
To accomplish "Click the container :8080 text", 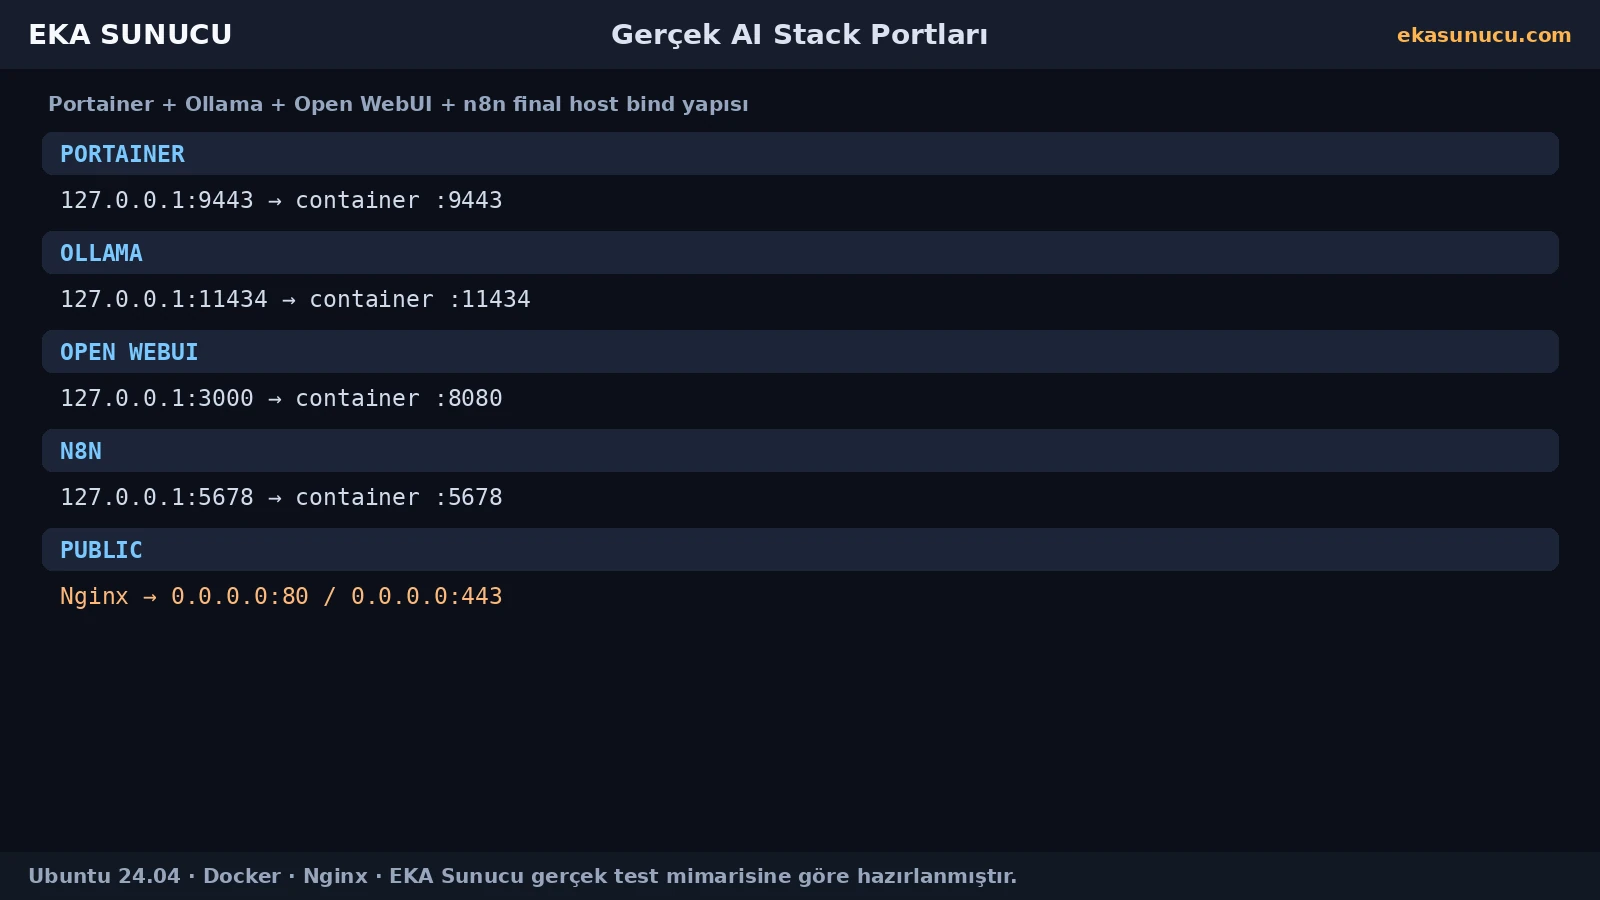I will point(399,398).
